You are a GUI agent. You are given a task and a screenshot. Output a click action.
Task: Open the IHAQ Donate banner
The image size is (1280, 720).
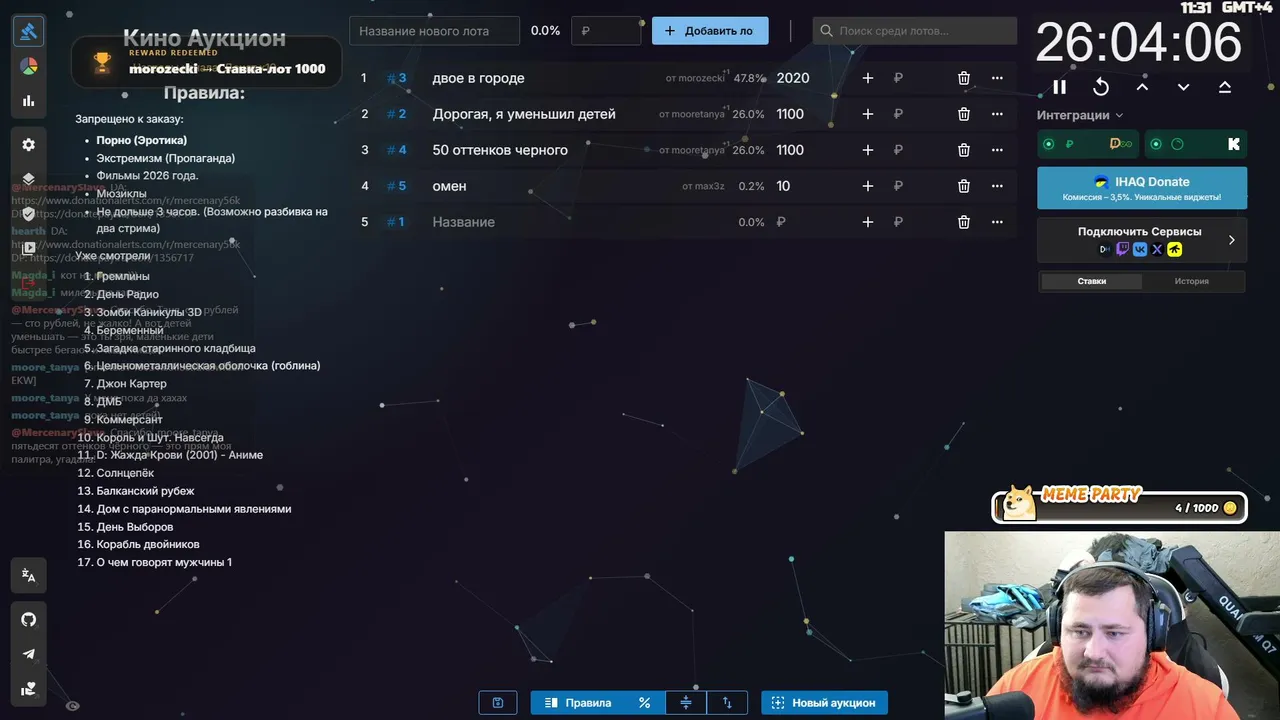[1142, 188]
